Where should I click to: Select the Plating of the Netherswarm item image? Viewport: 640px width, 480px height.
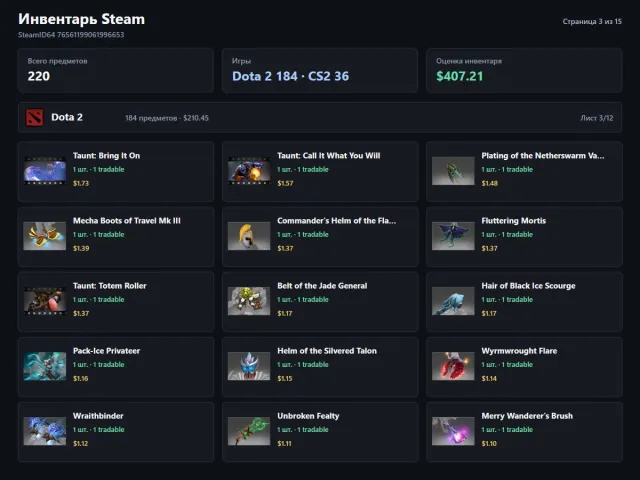tap(453, 171)
